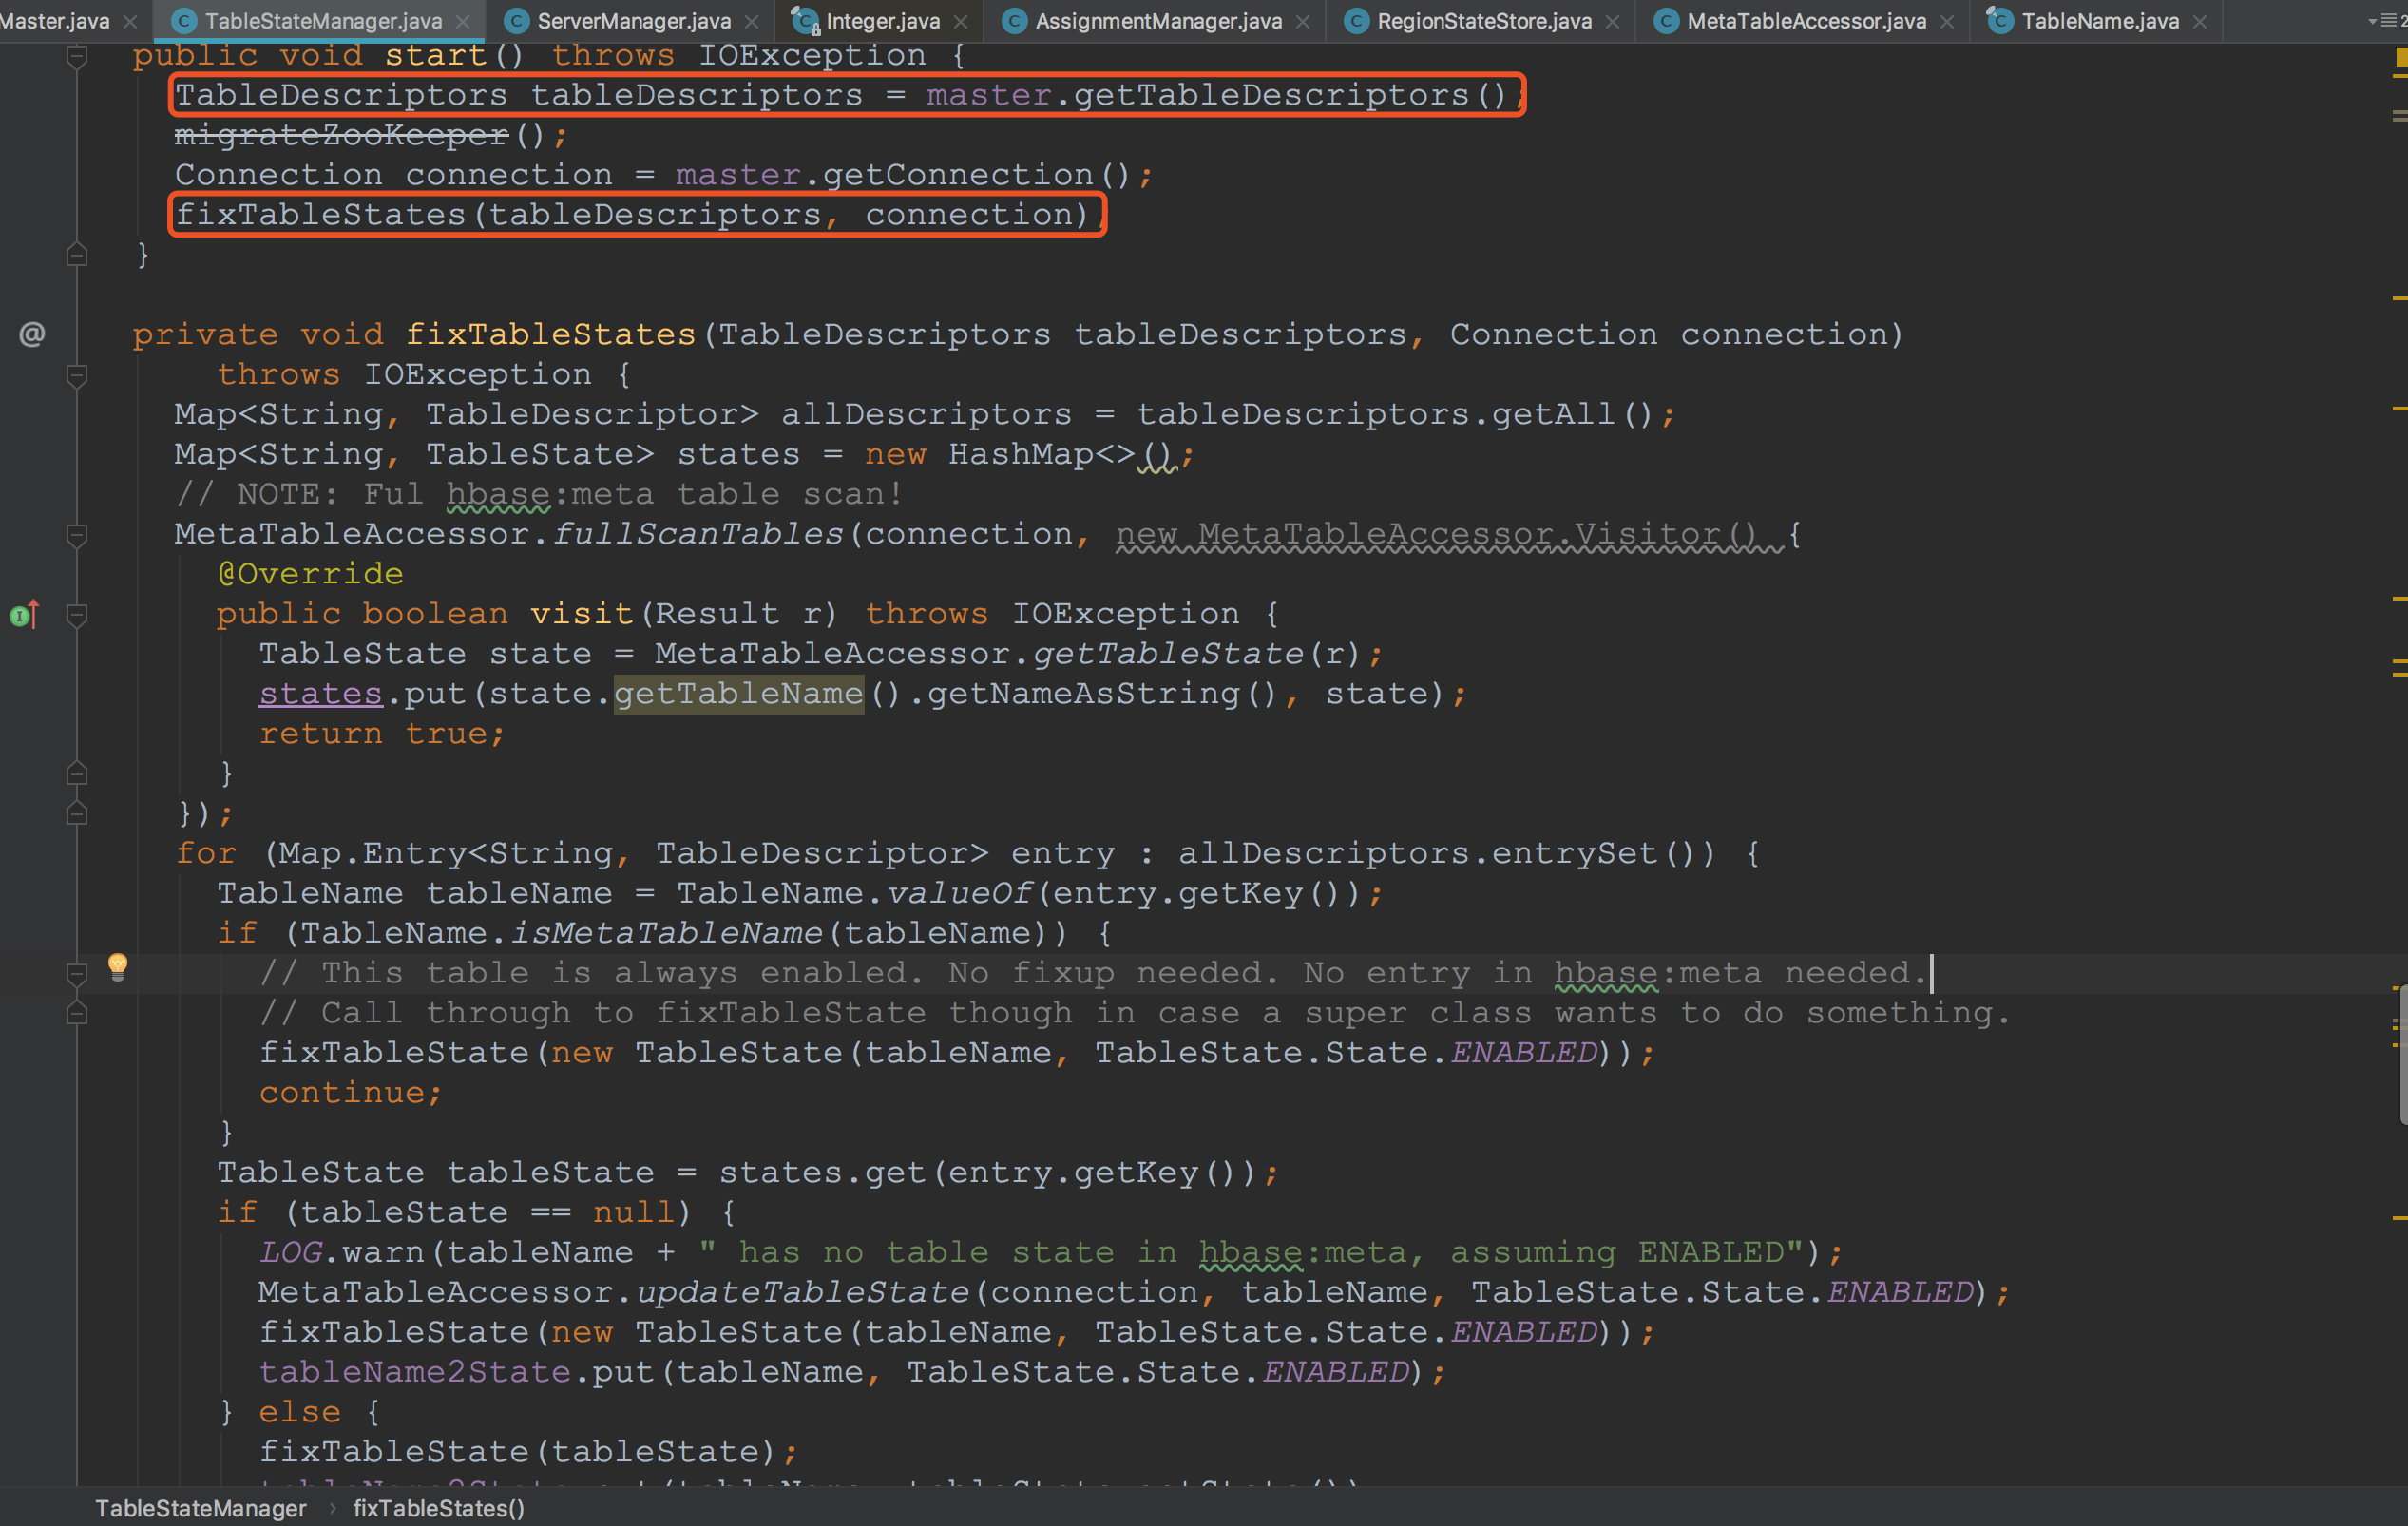The image size is (2408, 1526).
Task: Click the override gutter icon beside visit method
Action: (x=24, y=614)
